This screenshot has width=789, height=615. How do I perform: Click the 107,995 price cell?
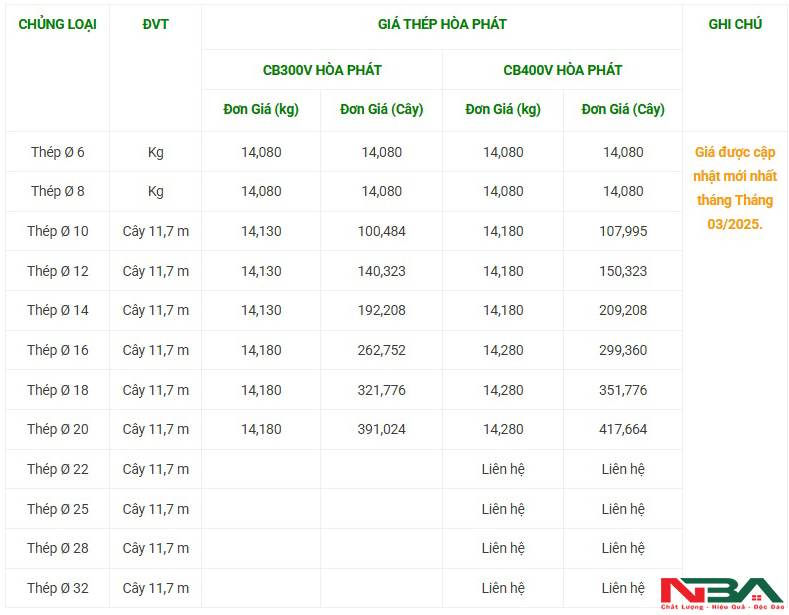coord(623,231)
